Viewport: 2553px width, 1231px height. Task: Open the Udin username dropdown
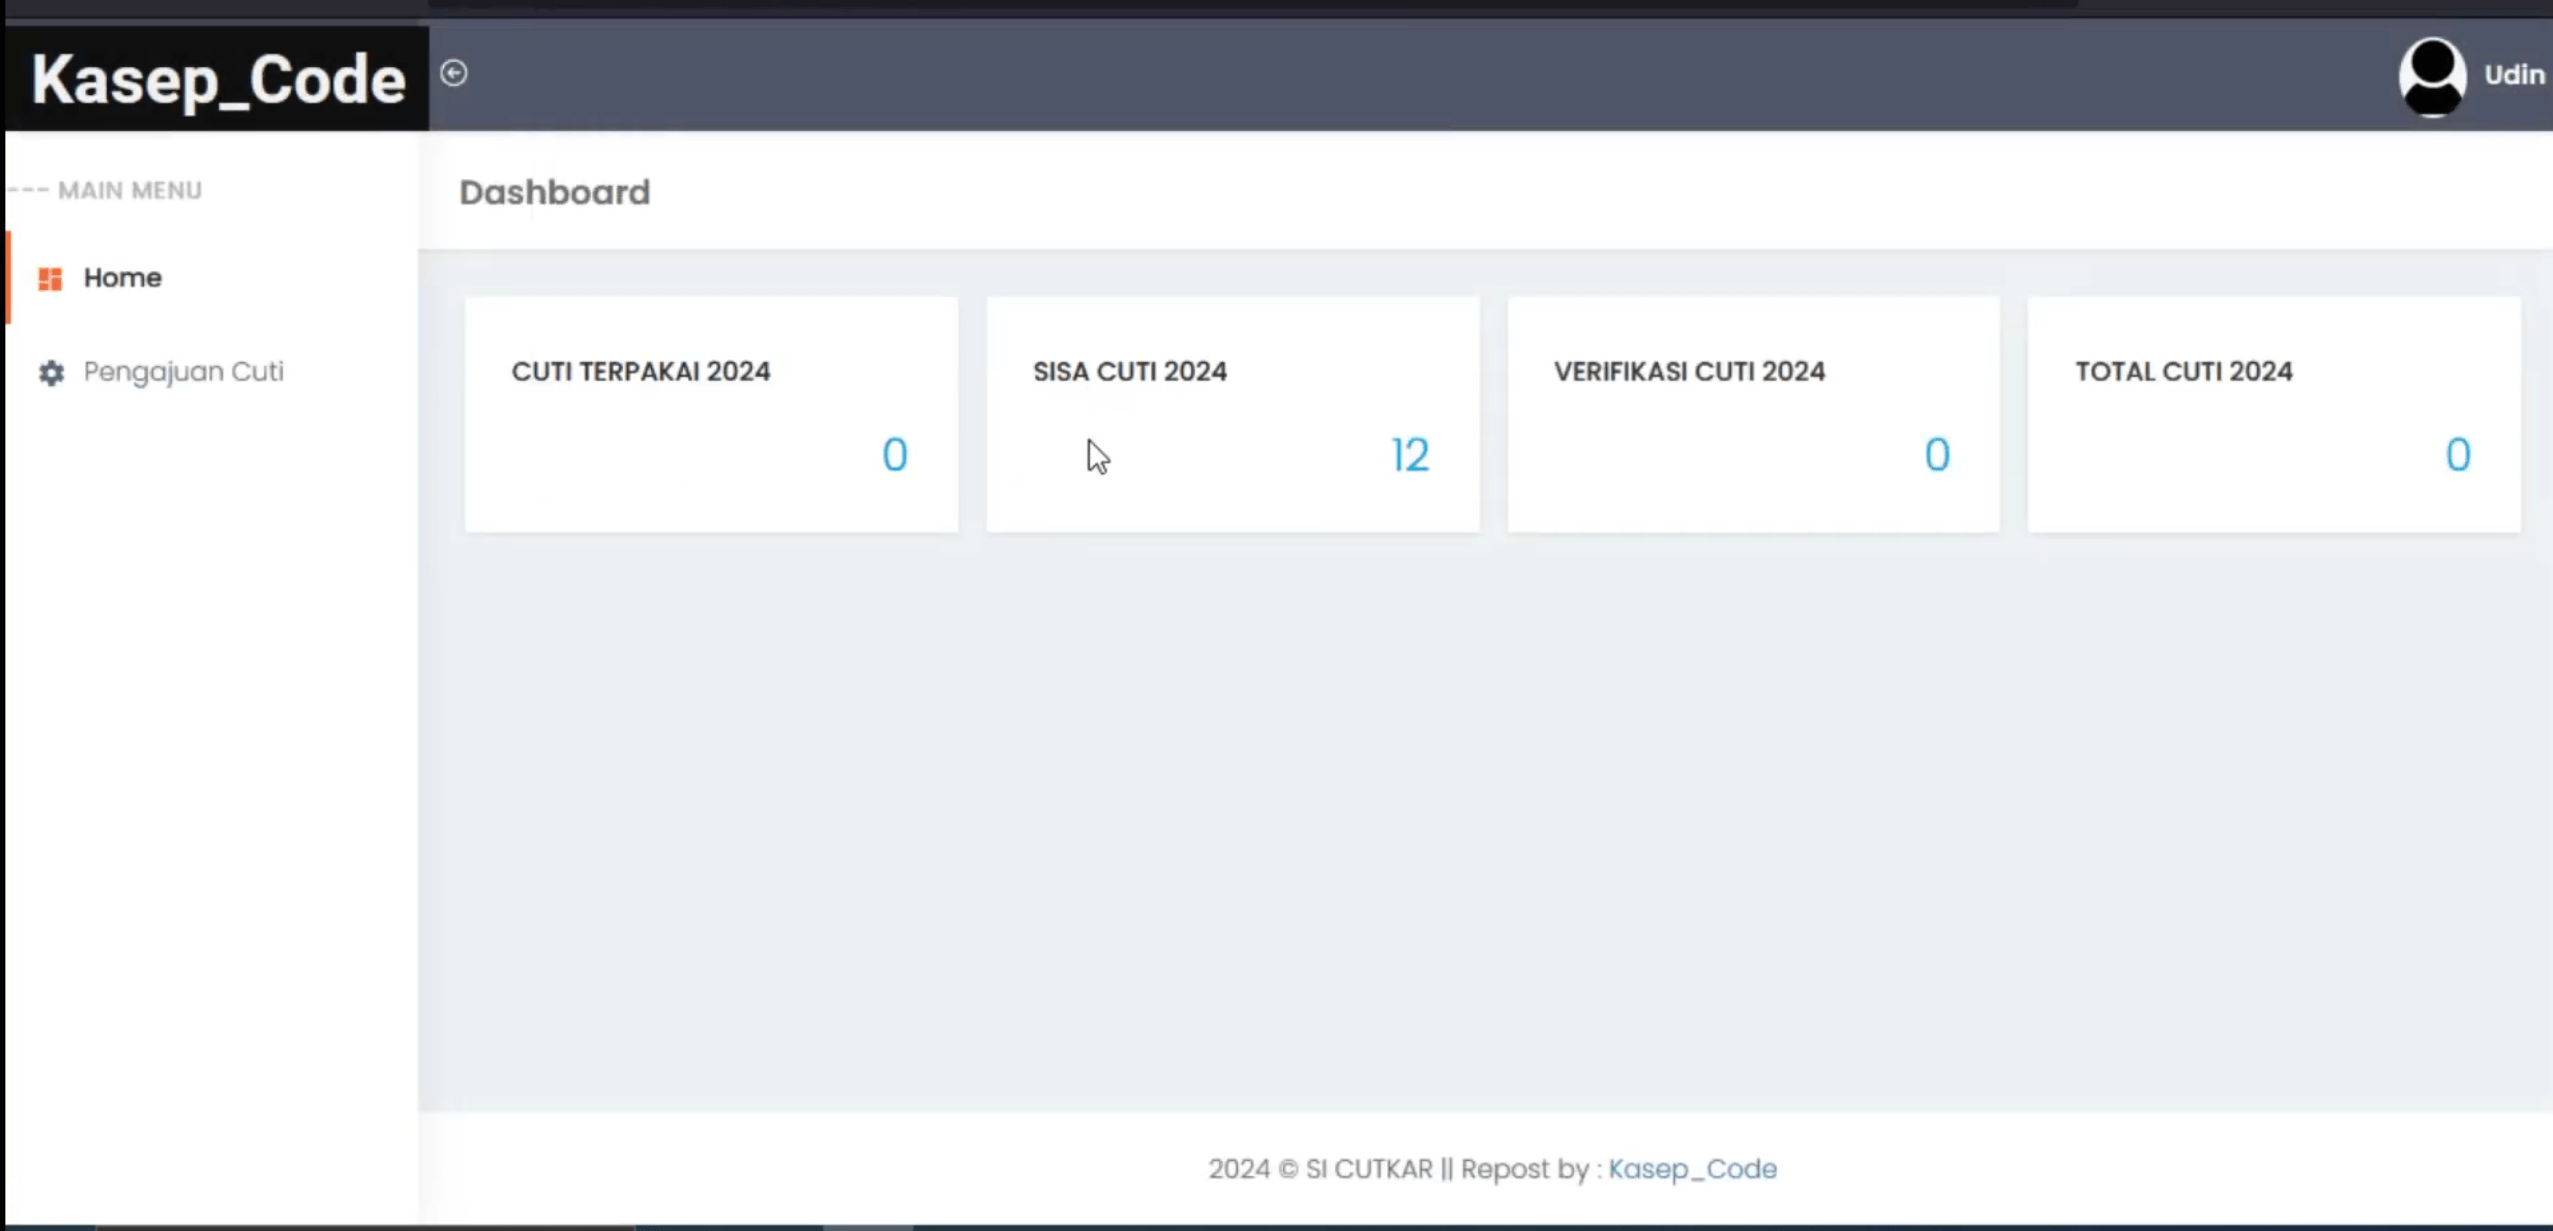tap(2514, 76)
